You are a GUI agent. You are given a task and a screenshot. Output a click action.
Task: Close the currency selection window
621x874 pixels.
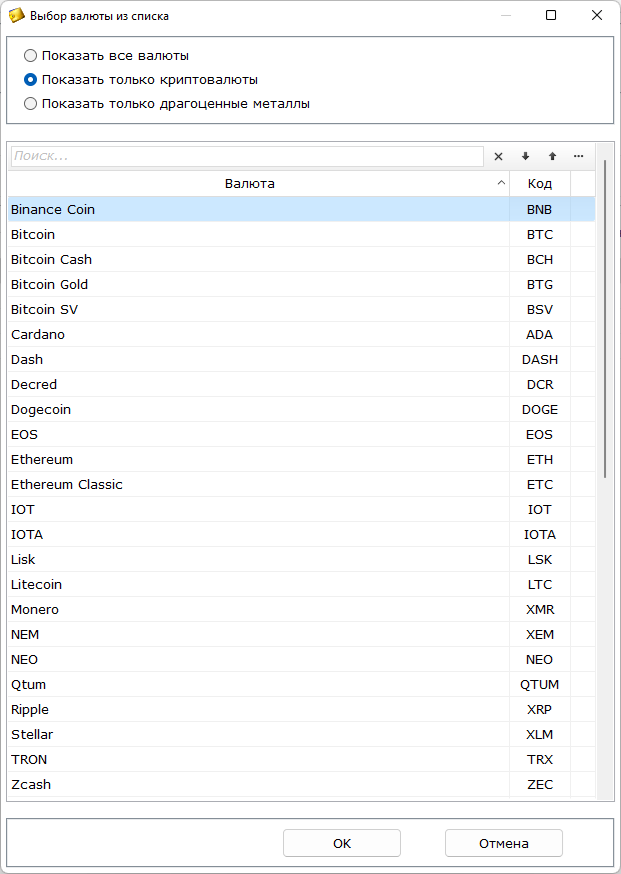596,16
